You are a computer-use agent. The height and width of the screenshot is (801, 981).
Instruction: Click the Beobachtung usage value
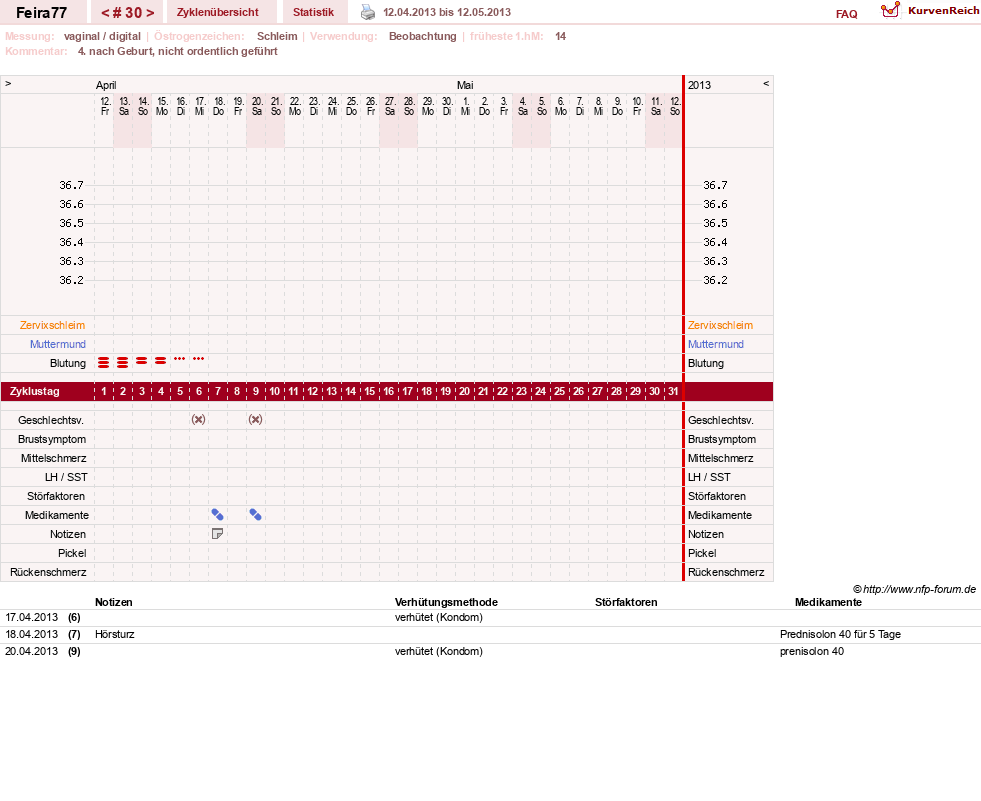pyautogui.click(x=422, y=36)
